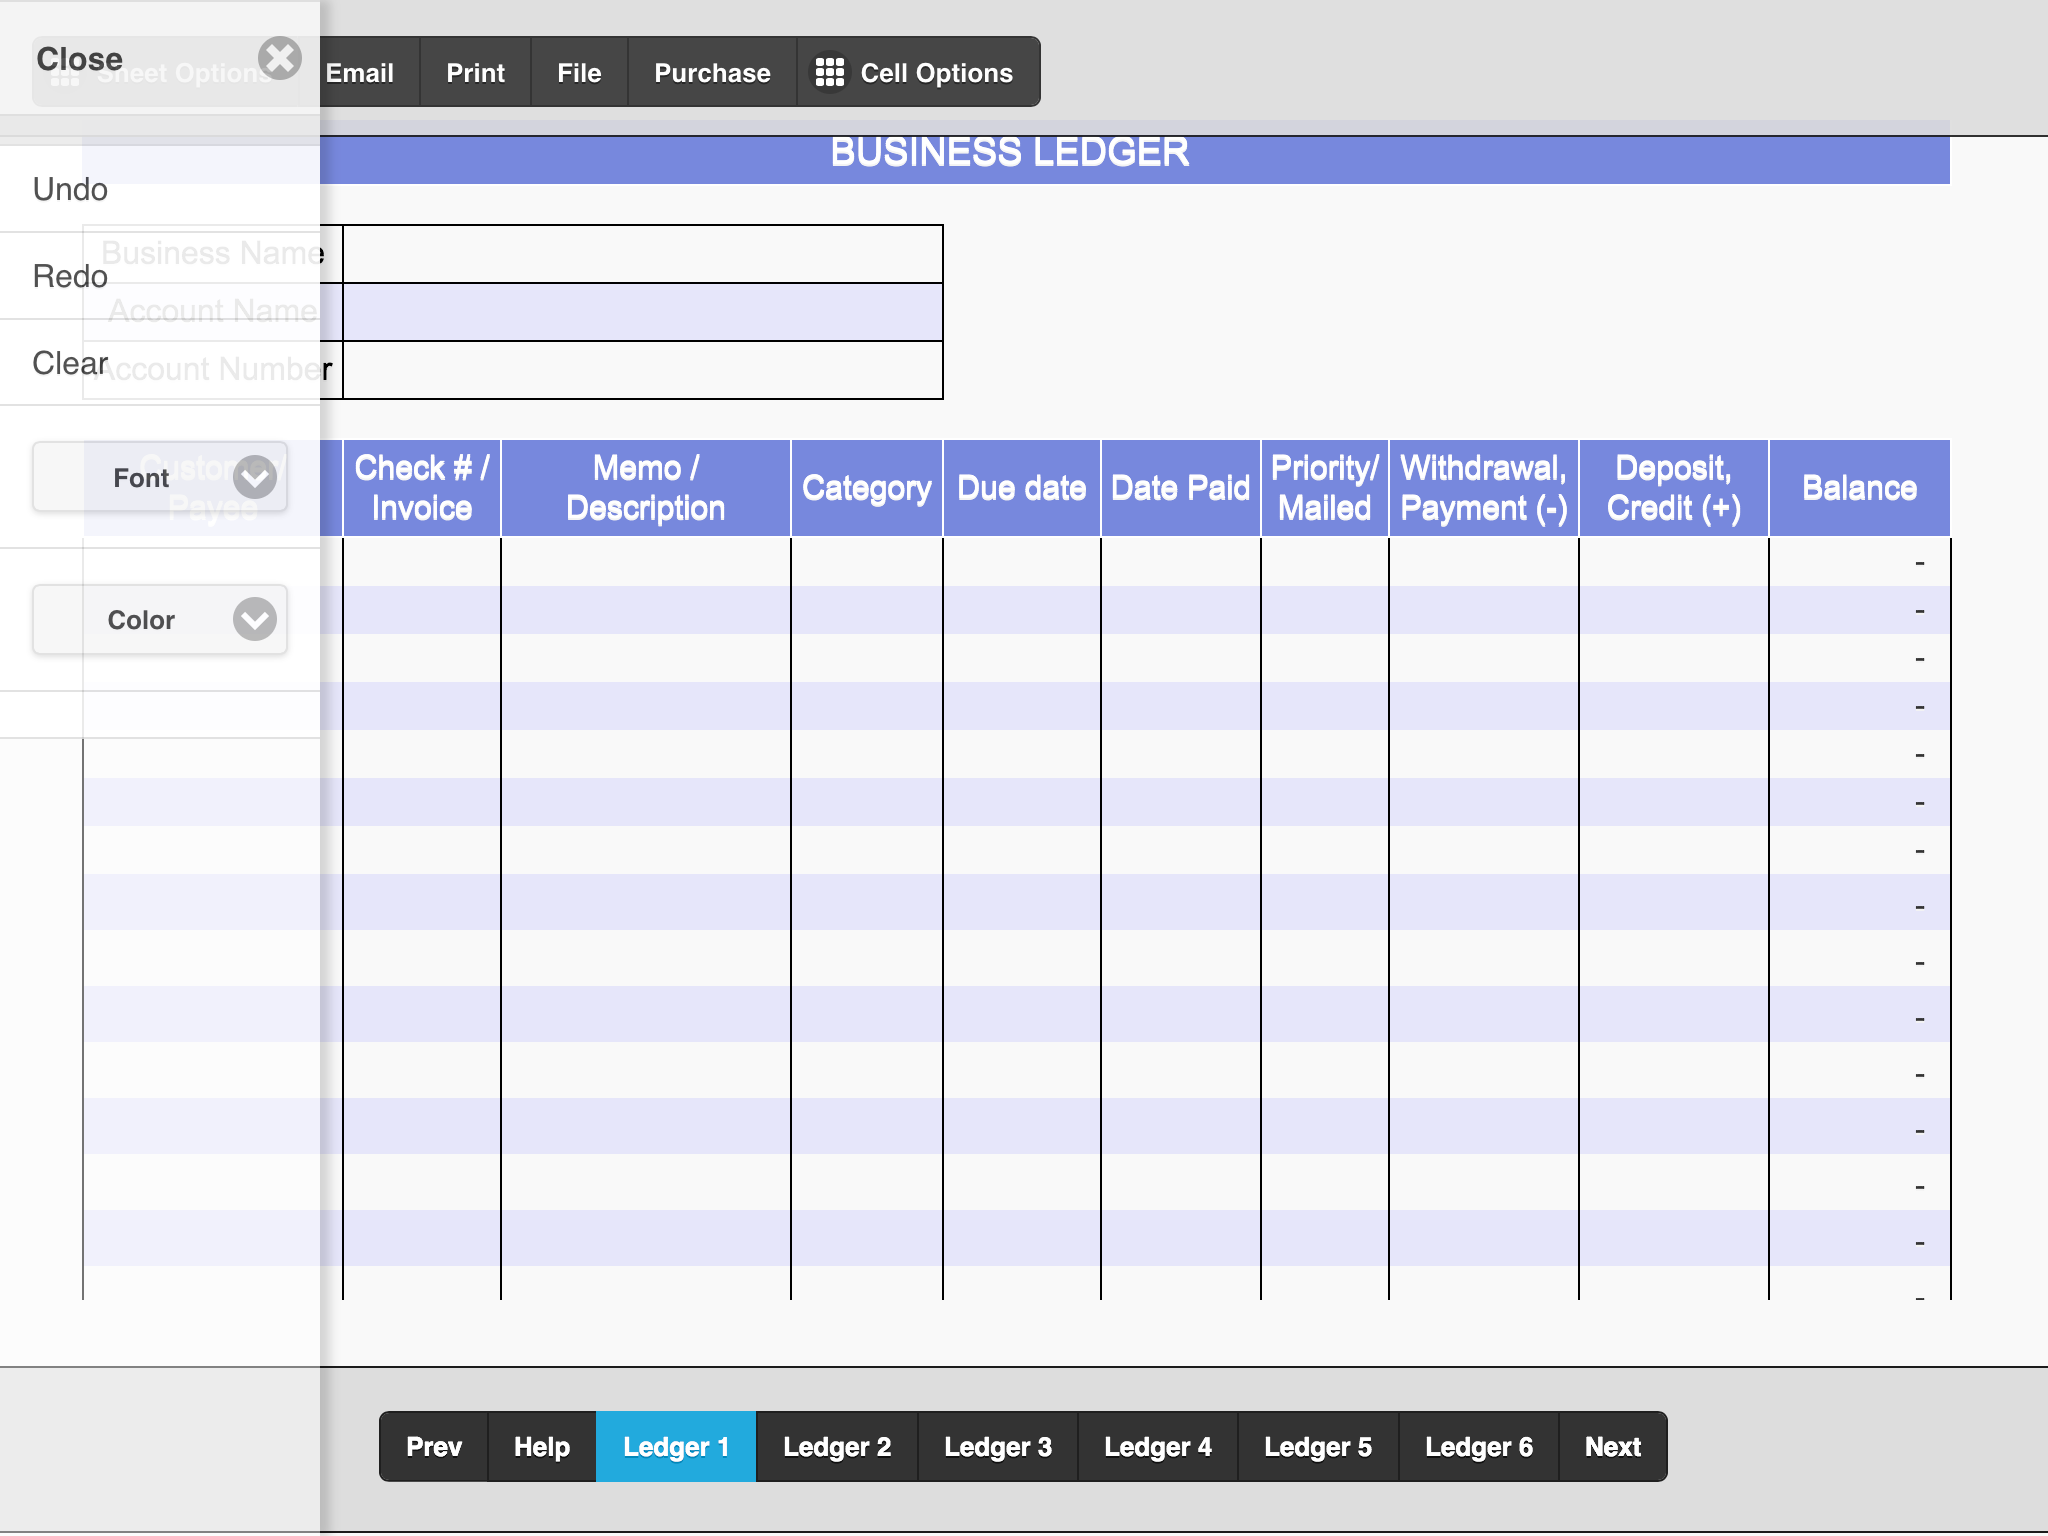The width and height of the screenshot is (2048, 1536).
Task: Expand the Color dropdown arrow
Action: [255, 619]
